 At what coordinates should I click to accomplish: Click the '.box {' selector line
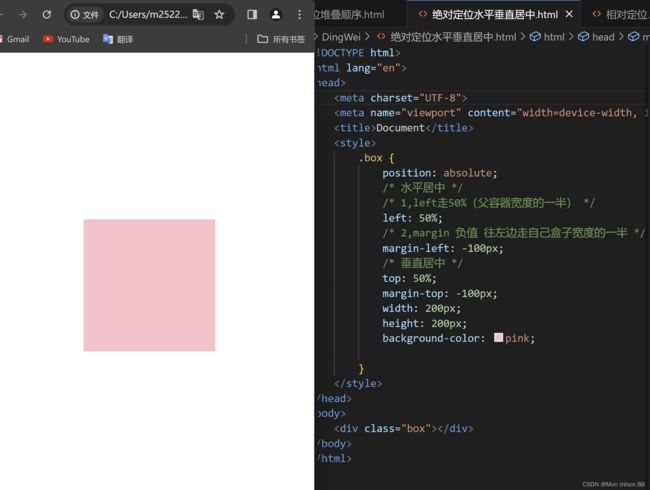click(376, 158)
